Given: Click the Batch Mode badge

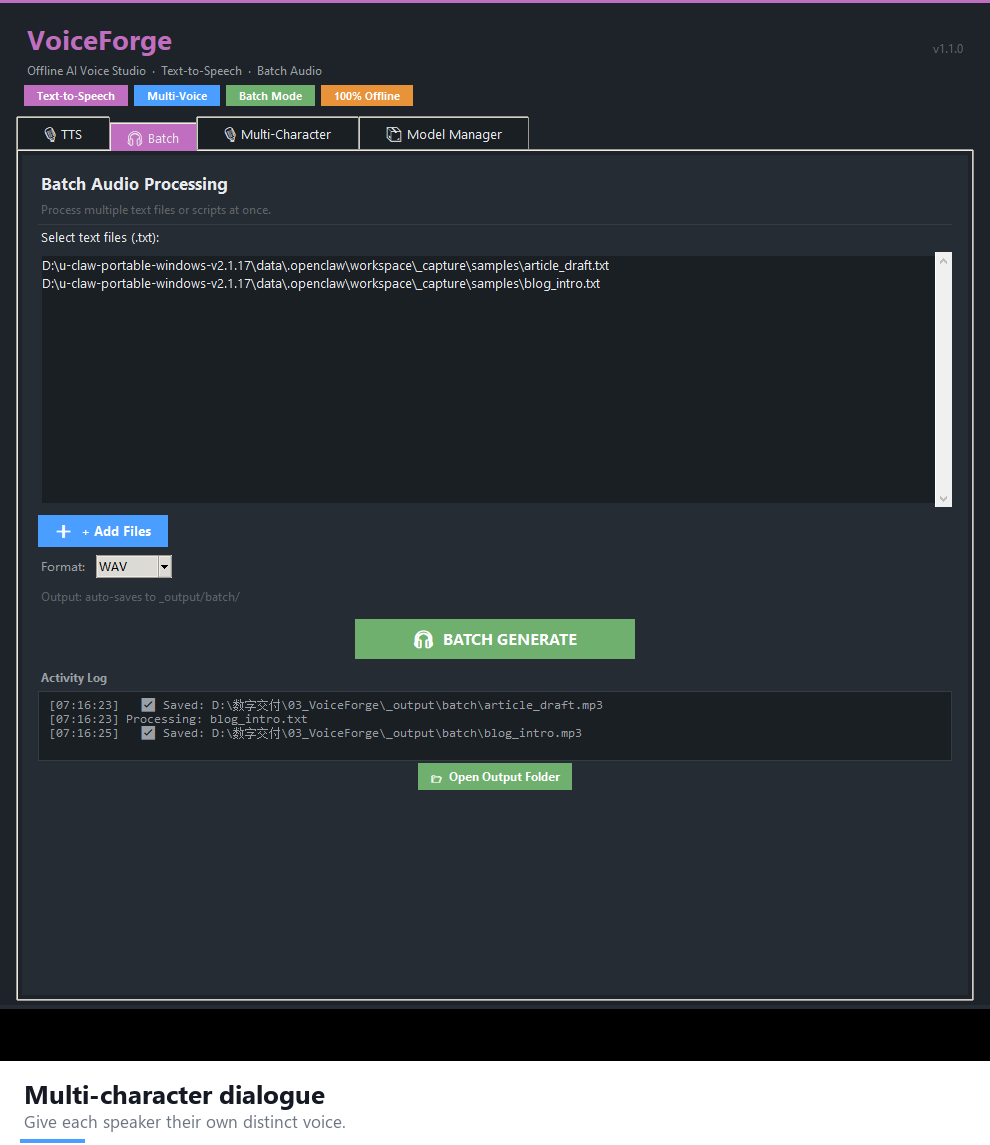Looking at the screenshot, I should [270, 96].
